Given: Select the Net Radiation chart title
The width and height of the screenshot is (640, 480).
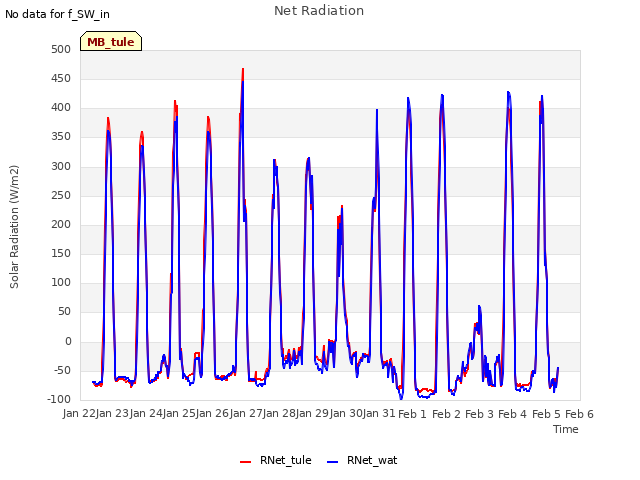Looking at the screenshot, I should (319, 11).
